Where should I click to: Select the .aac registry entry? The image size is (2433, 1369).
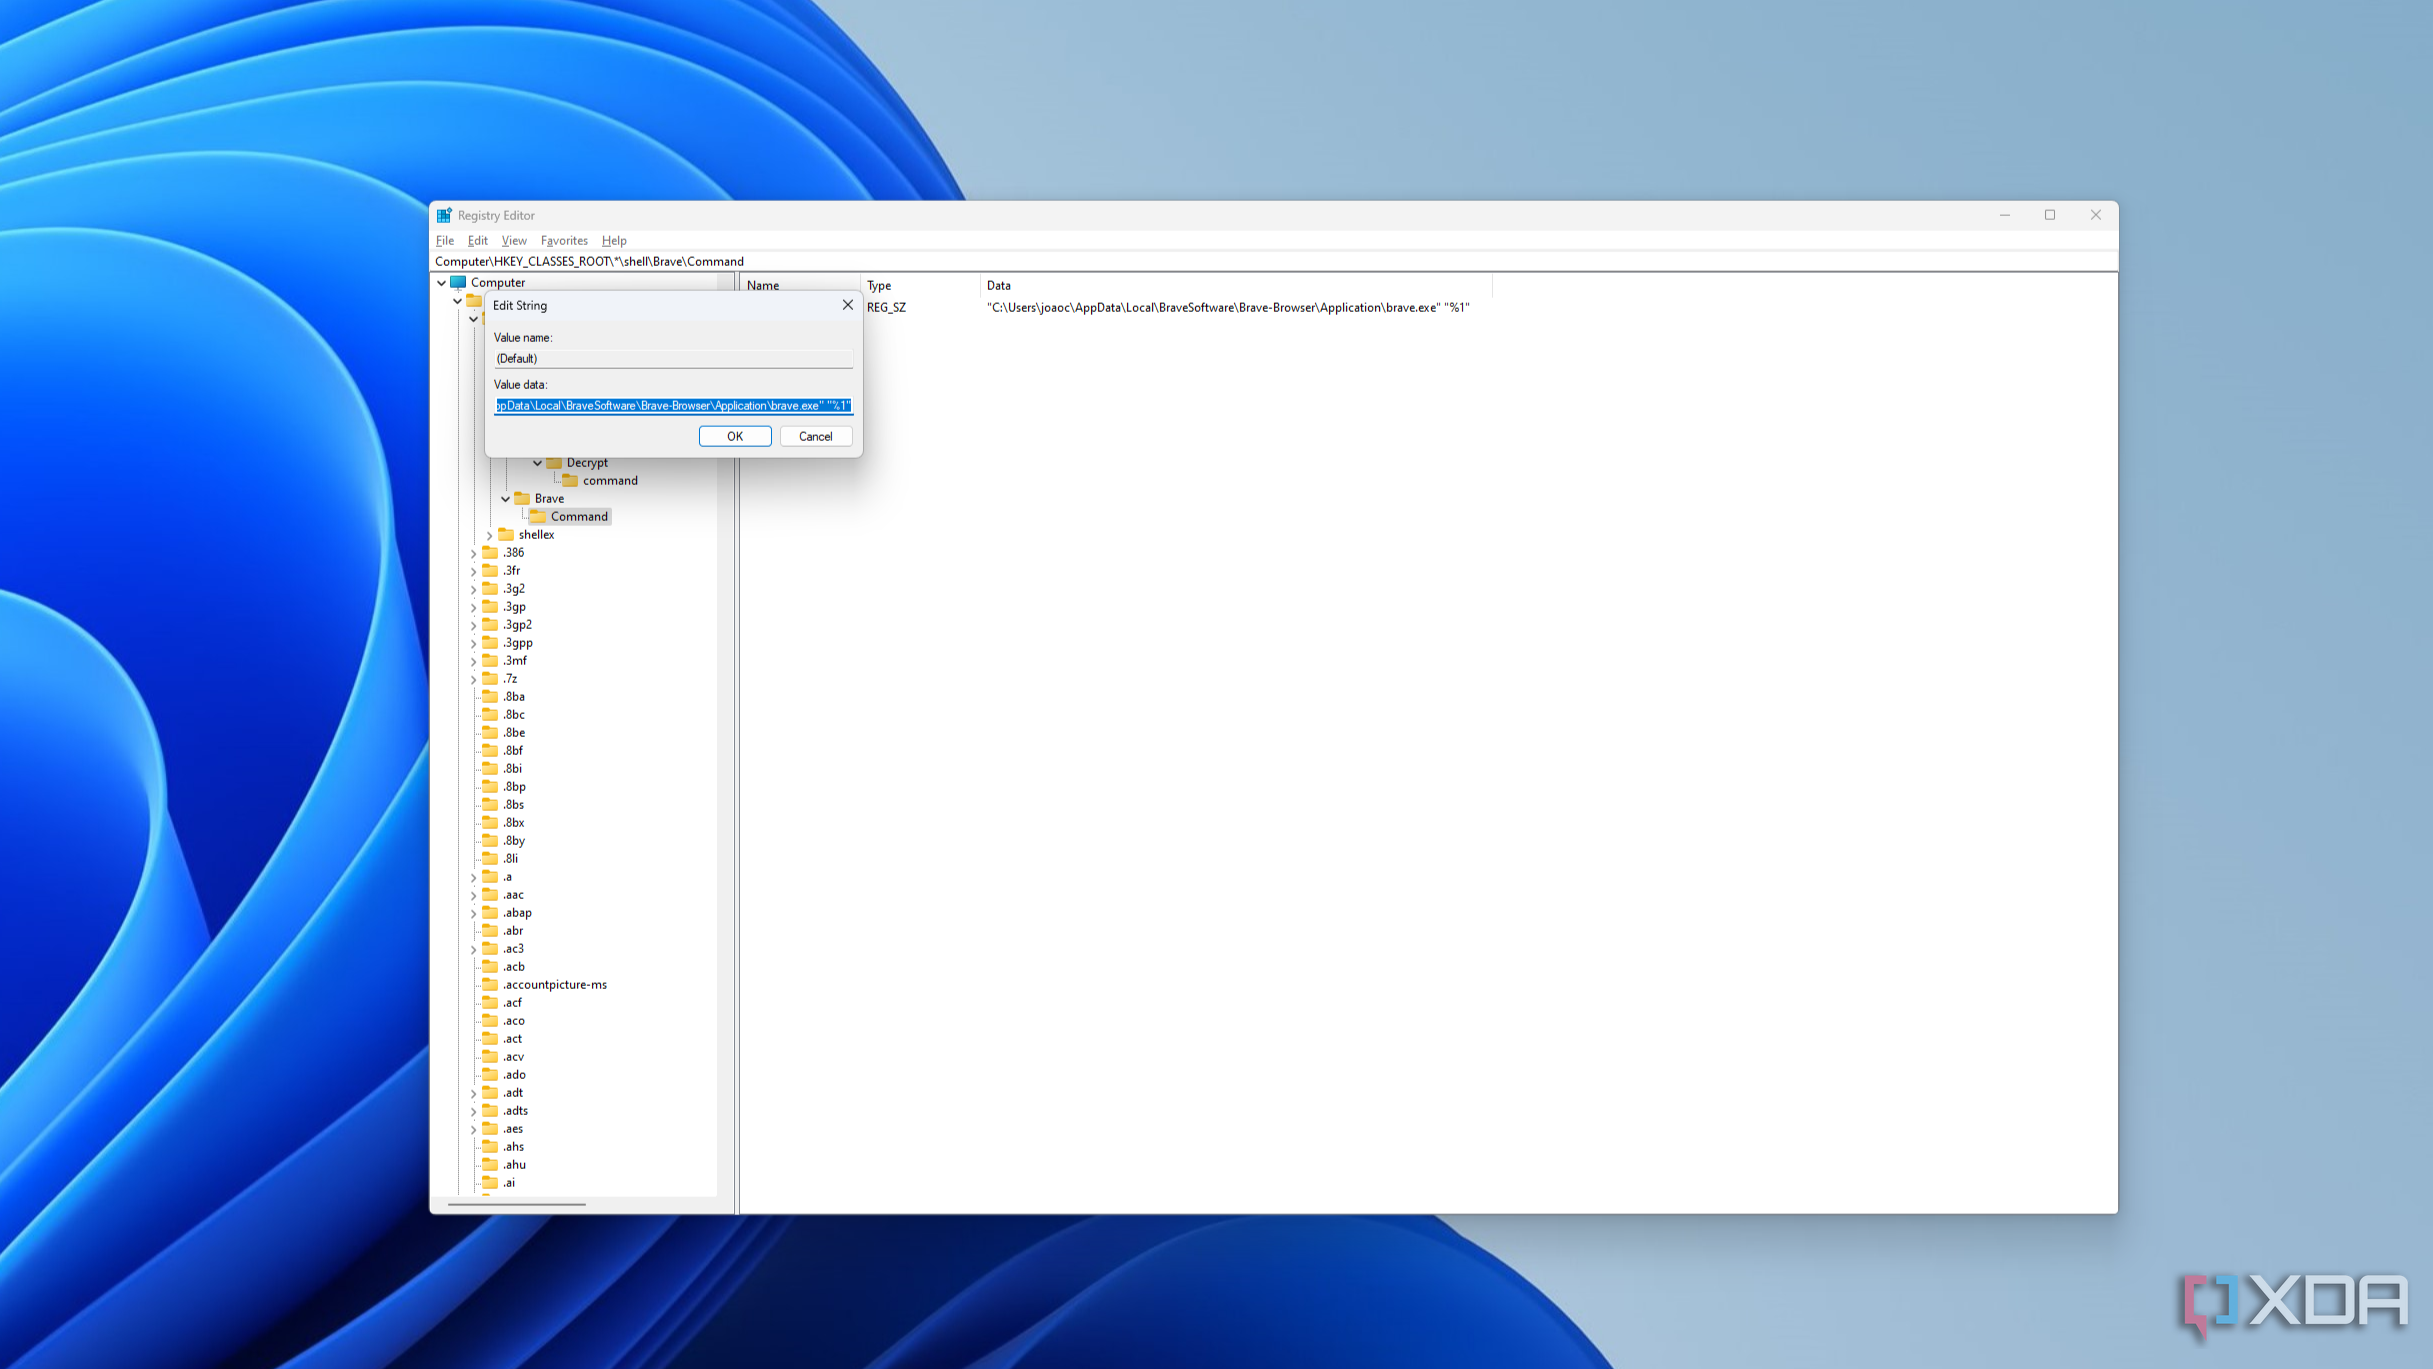pos(513,894)
